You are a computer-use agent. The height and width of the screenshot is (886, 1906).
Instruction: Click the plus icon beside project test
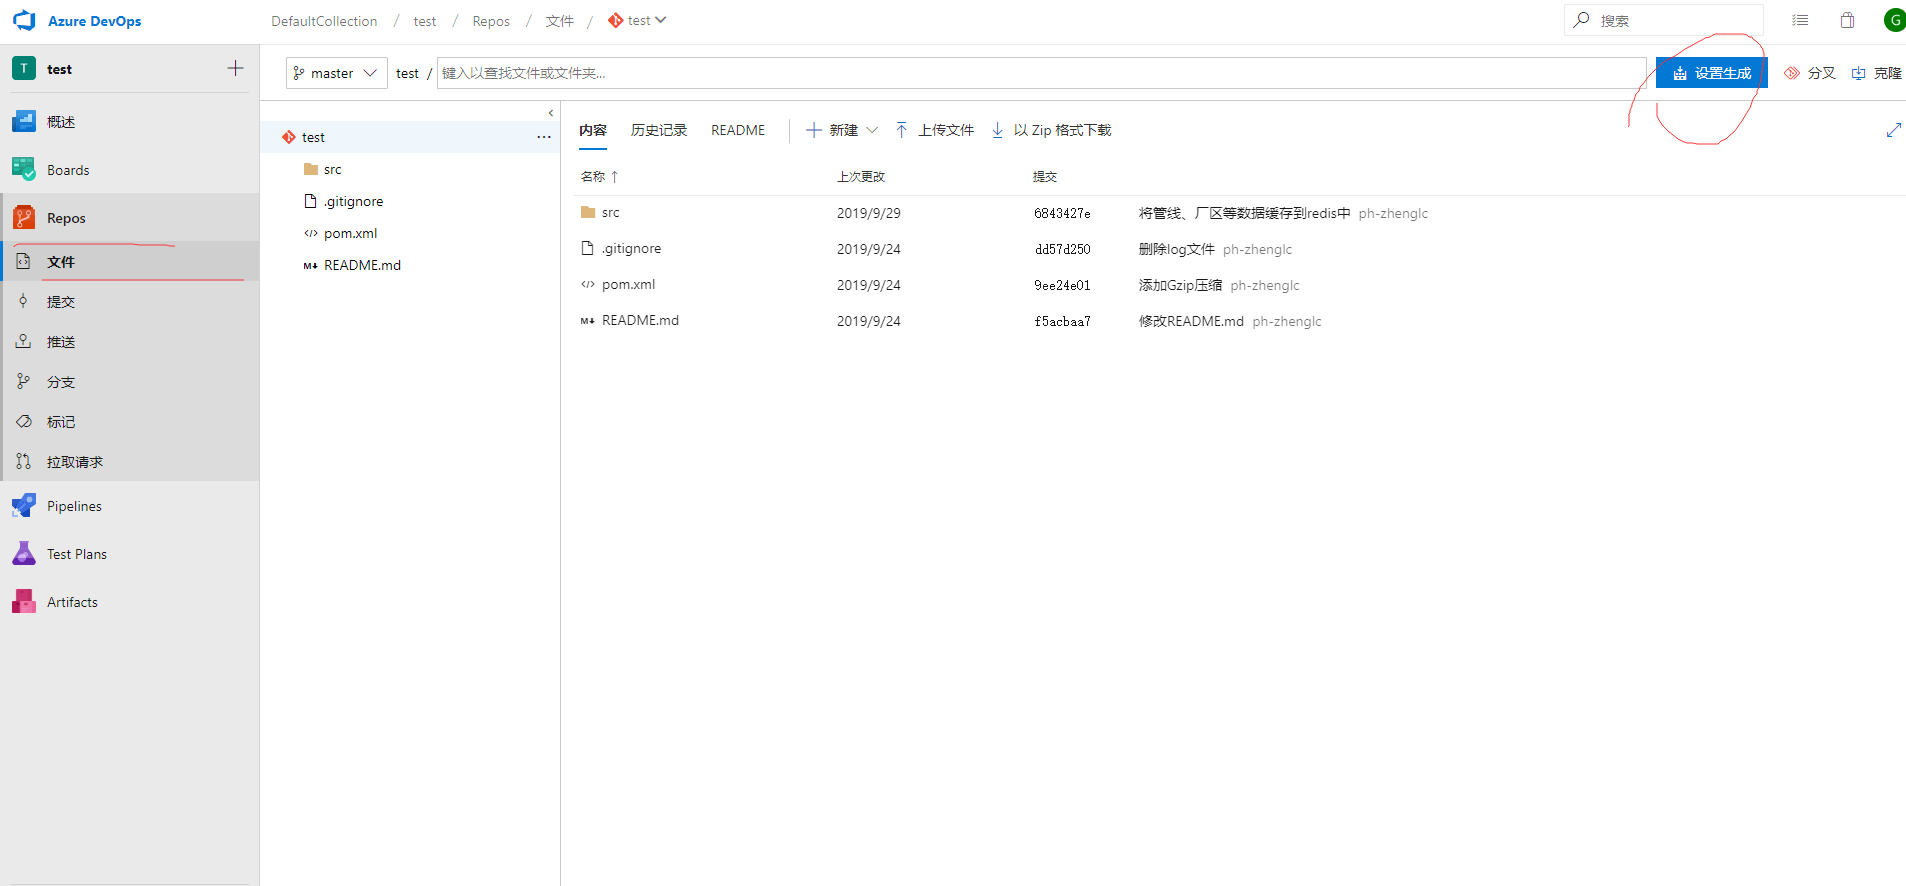(x=235, y=69)
